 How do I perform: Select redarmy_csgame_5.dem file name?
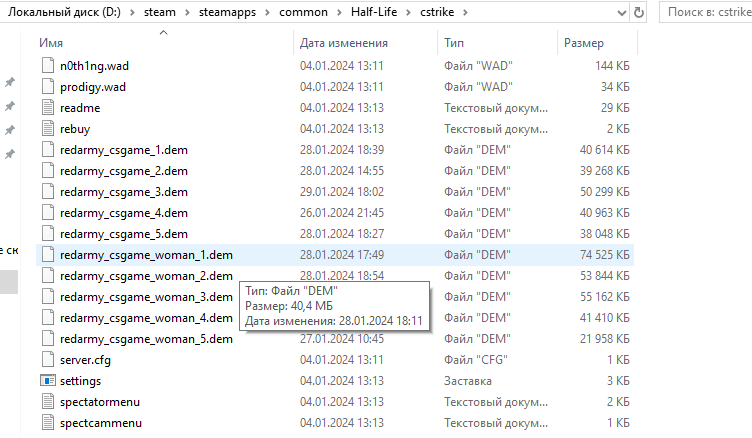tap(124, 234)
